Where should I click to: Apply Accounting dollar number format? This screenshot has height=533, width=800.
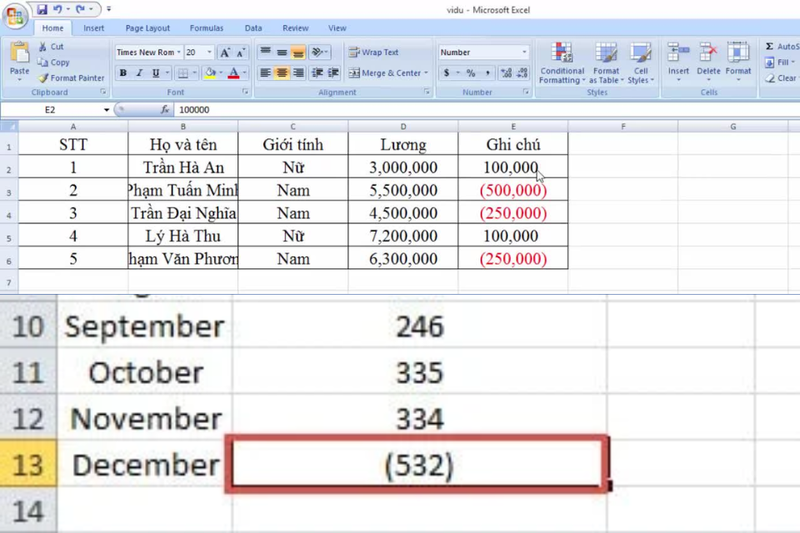(446, 73)
